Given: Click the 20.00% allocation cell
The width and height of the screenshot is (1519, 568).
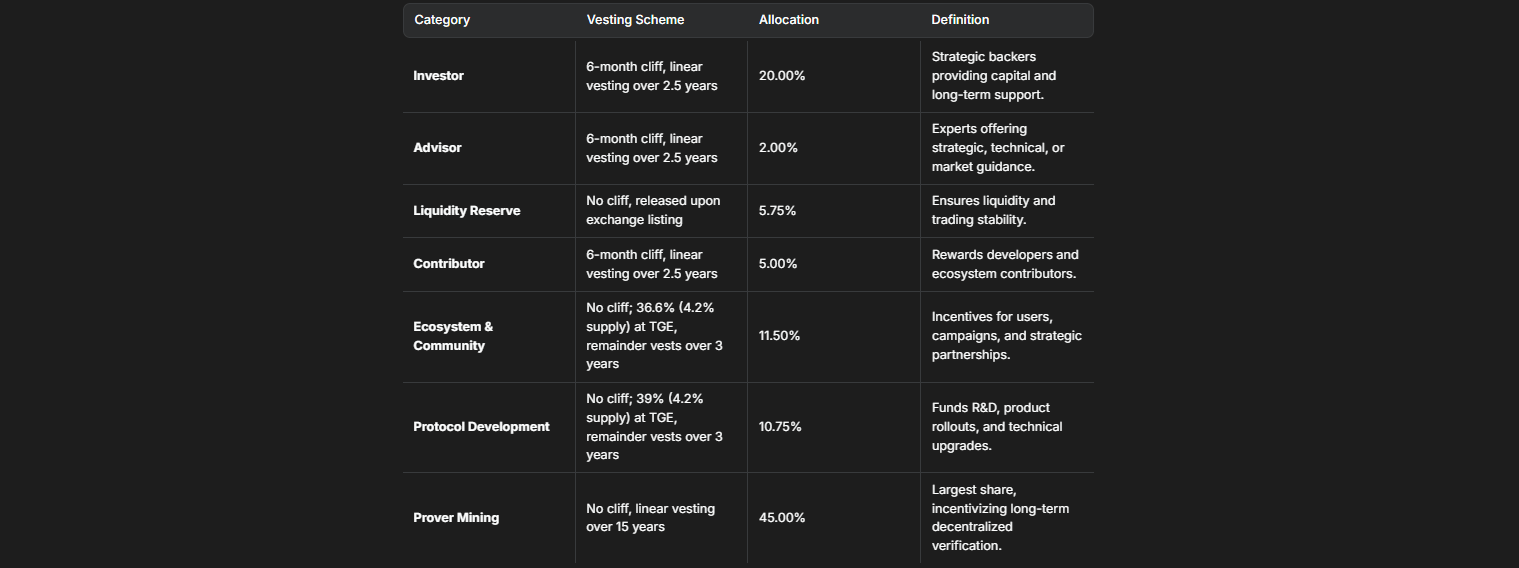Looking at the screenshot, I should [x=782, y=76].
